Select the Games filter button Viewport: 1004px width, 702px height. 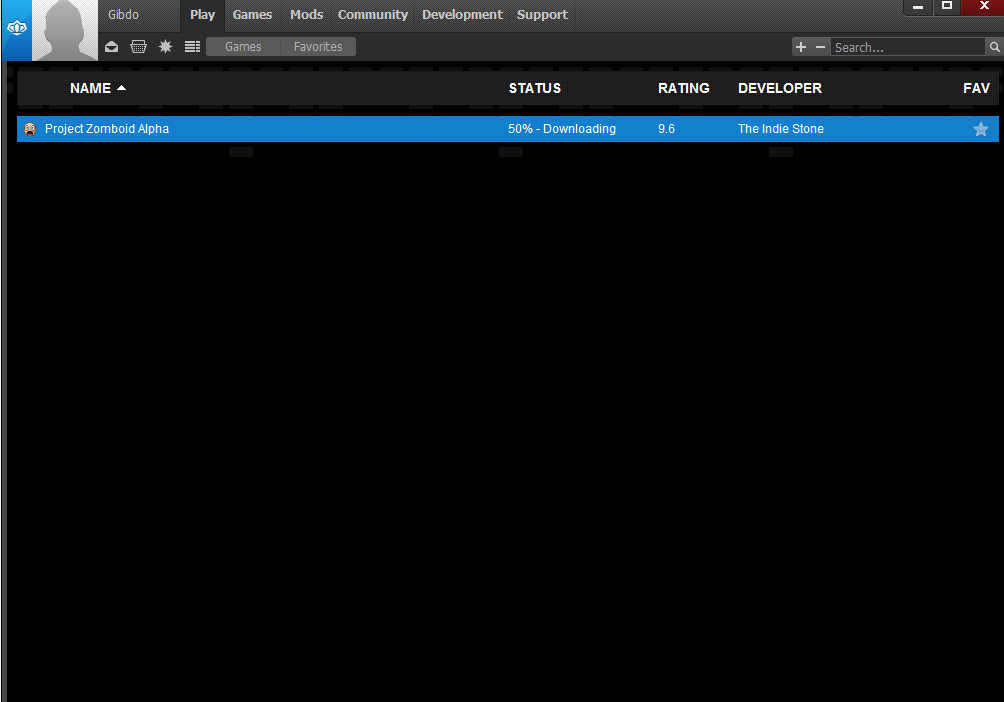(243, 47)
